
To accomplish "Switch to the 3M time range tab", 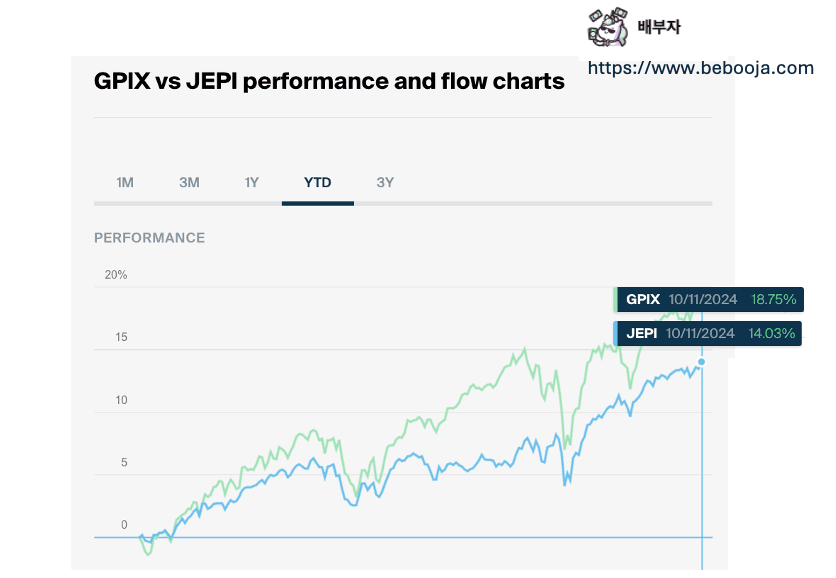I will tap(189, 182).
